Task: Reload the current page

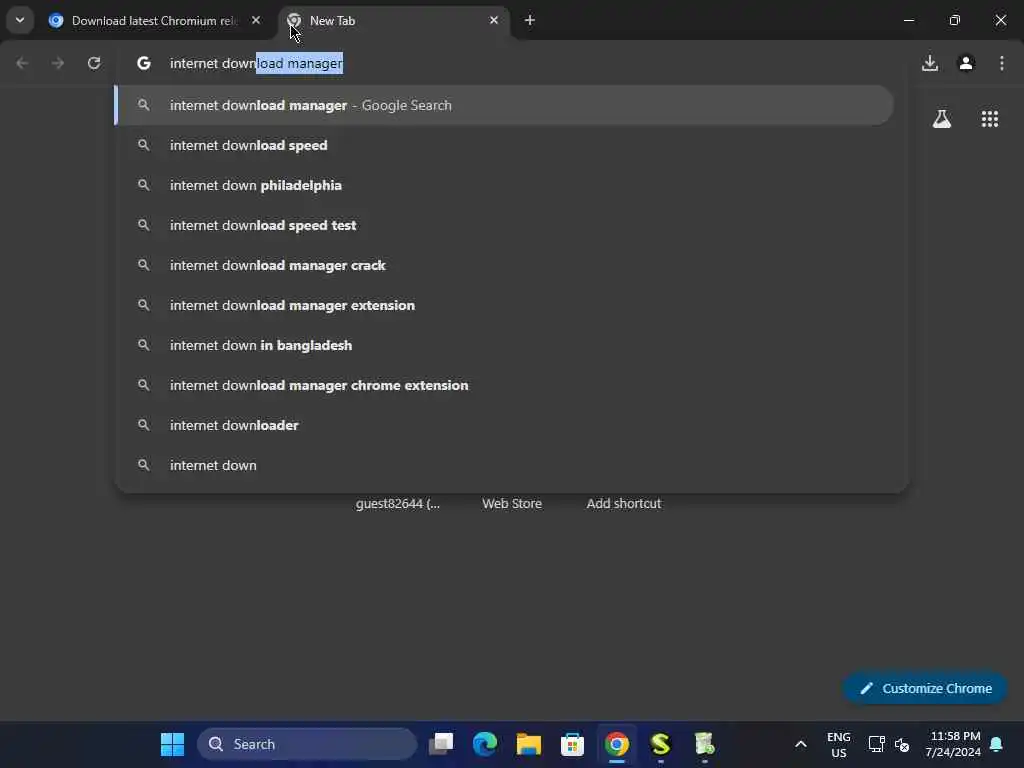Action: [x=94, y=63]
